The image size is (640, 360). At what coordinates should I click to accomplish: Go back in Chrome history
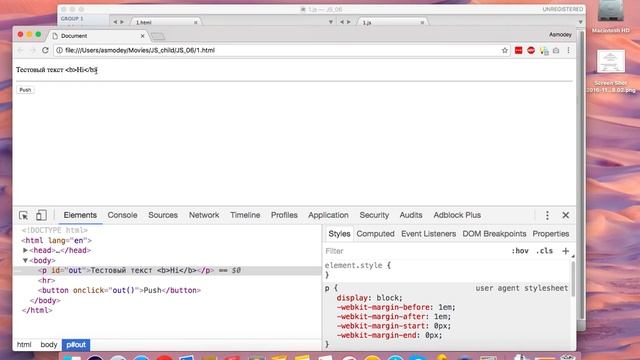pyautogui.click(x=20, y=50)
